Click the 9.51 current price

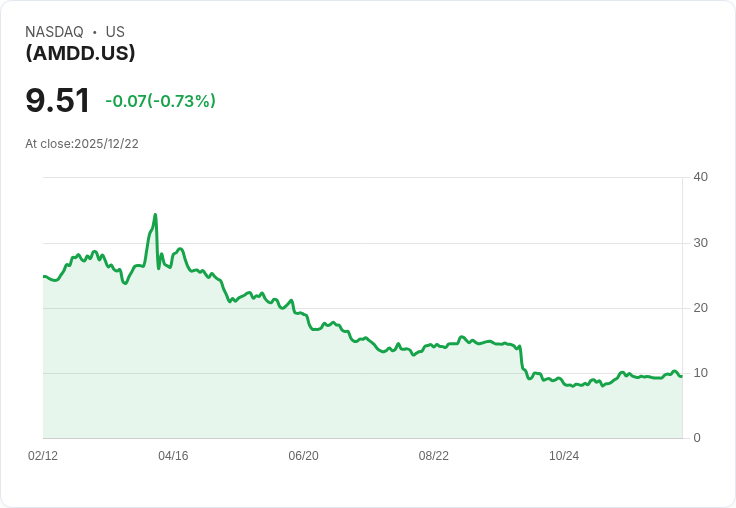[58, 101]
